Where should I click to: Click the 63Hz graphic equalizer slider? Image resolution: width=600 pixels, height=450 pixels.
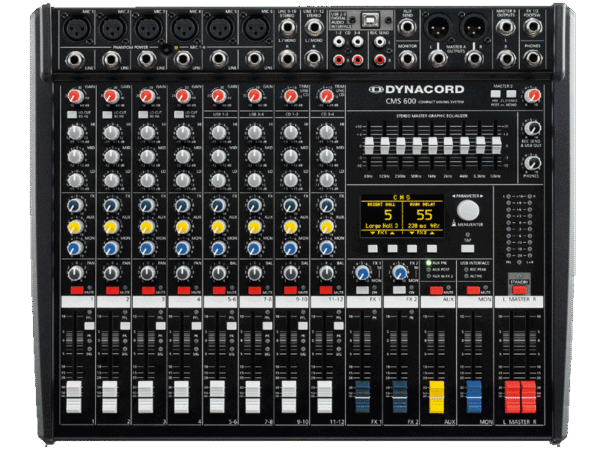pyautogui.click(x=369, y=146)
